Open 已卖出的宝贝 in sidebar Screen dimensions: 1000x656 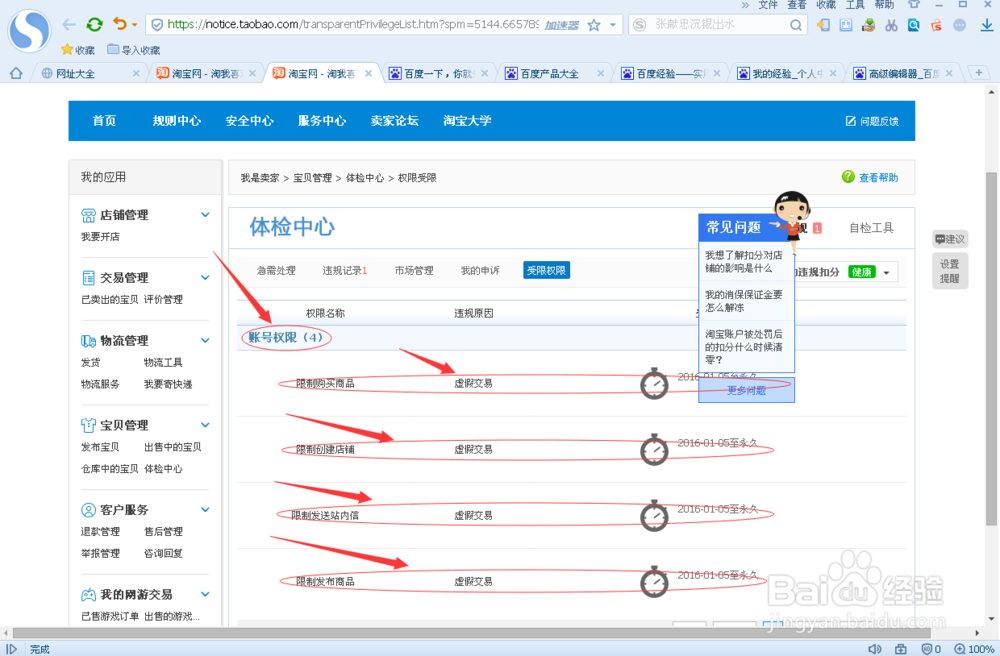[x=110, y=299]
